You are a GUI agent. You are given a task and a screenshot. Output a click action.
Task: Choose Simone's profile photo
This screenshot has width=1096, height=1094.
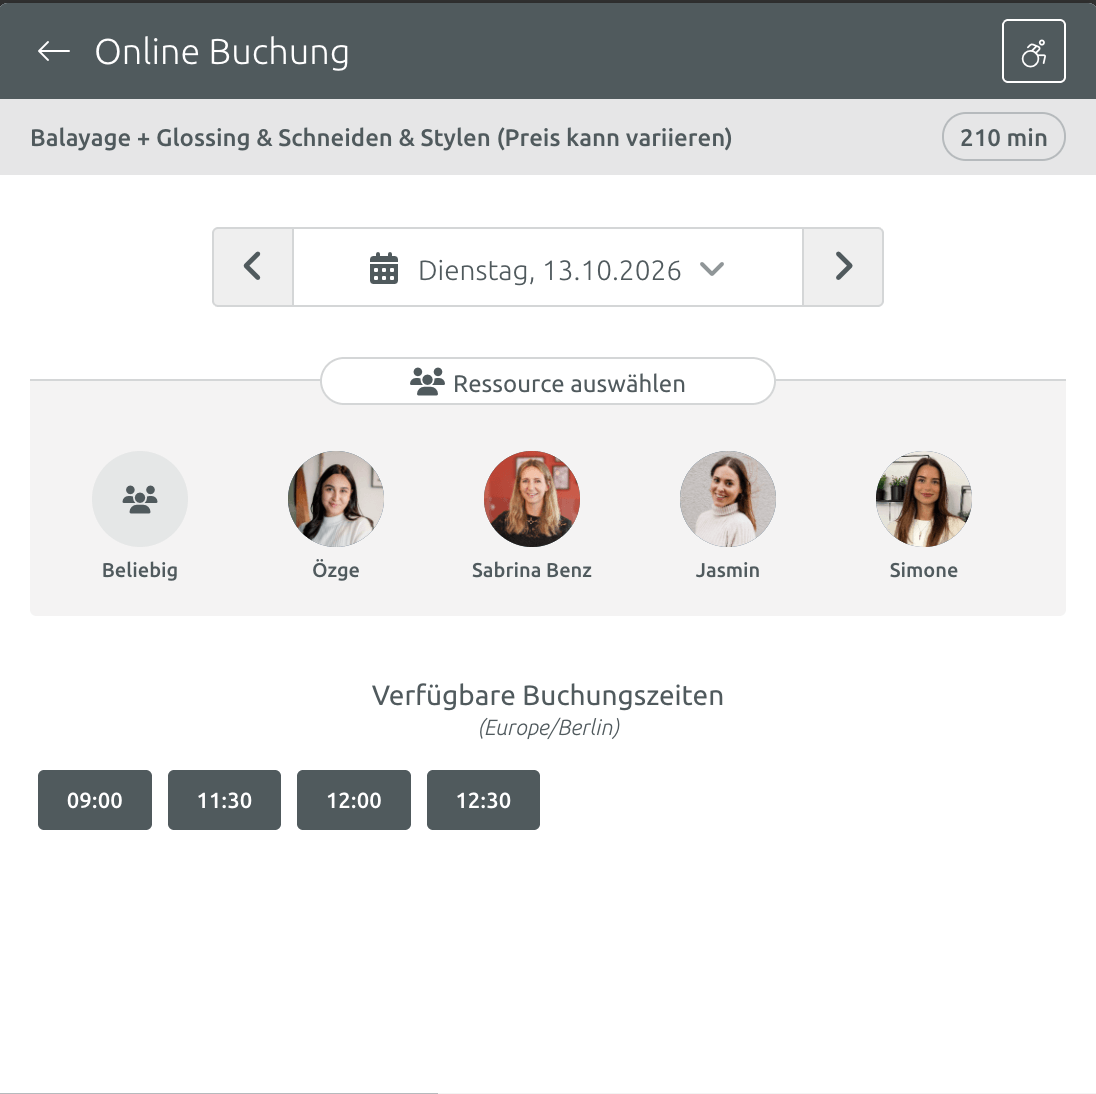(923, 498)
